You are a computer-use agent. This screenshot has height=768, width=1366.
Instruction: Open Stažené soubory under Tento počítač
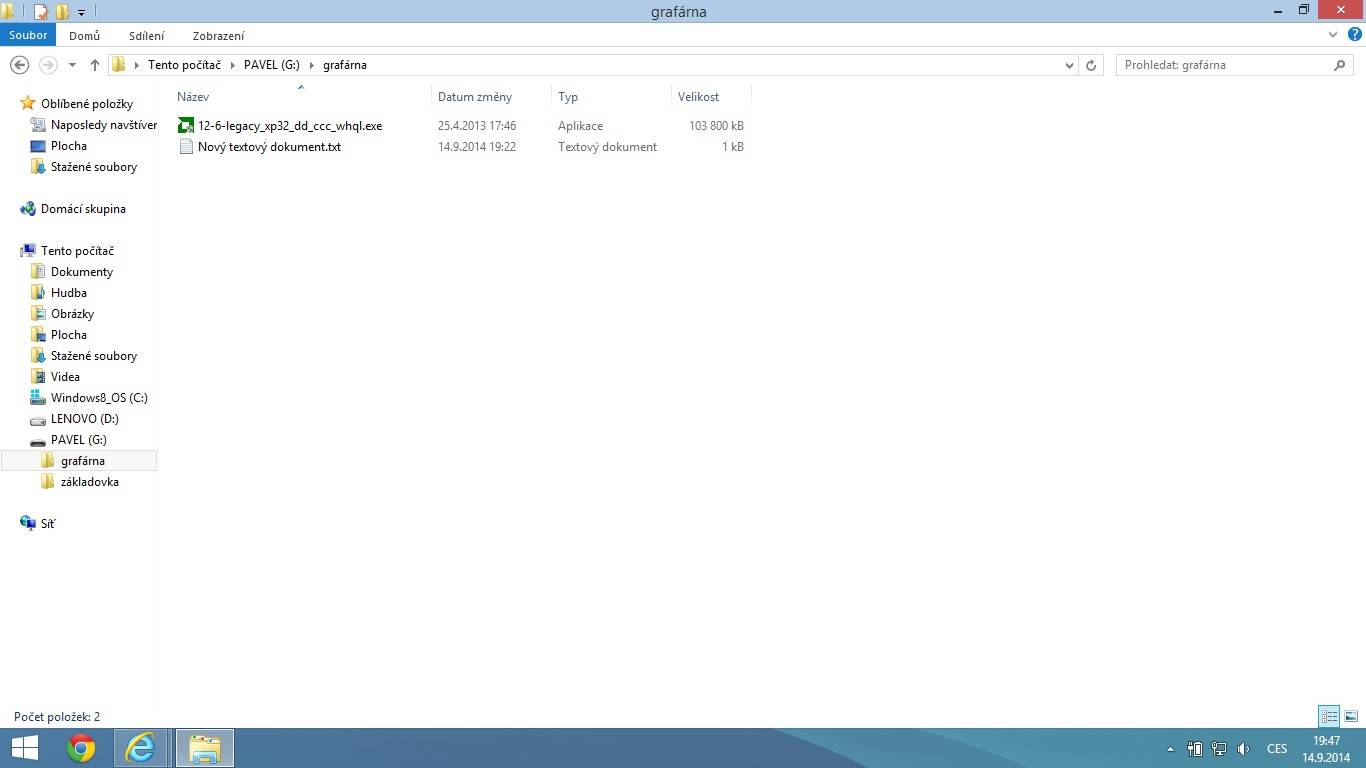pyautogui.click(x=94, y=356)
